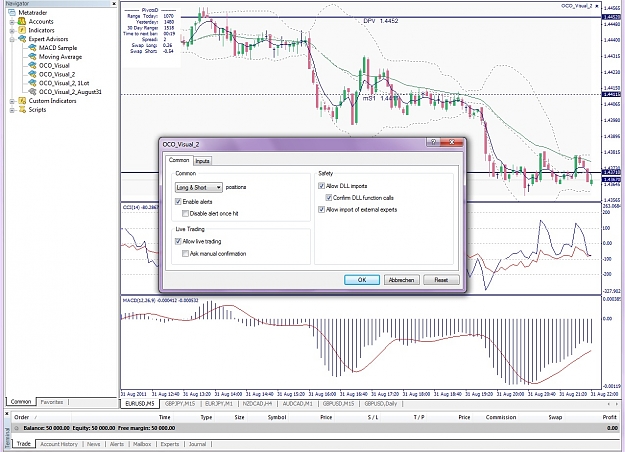This screenshot has height=452, width=625.
Task: Open the EURJPY,M1 chart tab
Action: pyautogui.click(x=218, y=404)
